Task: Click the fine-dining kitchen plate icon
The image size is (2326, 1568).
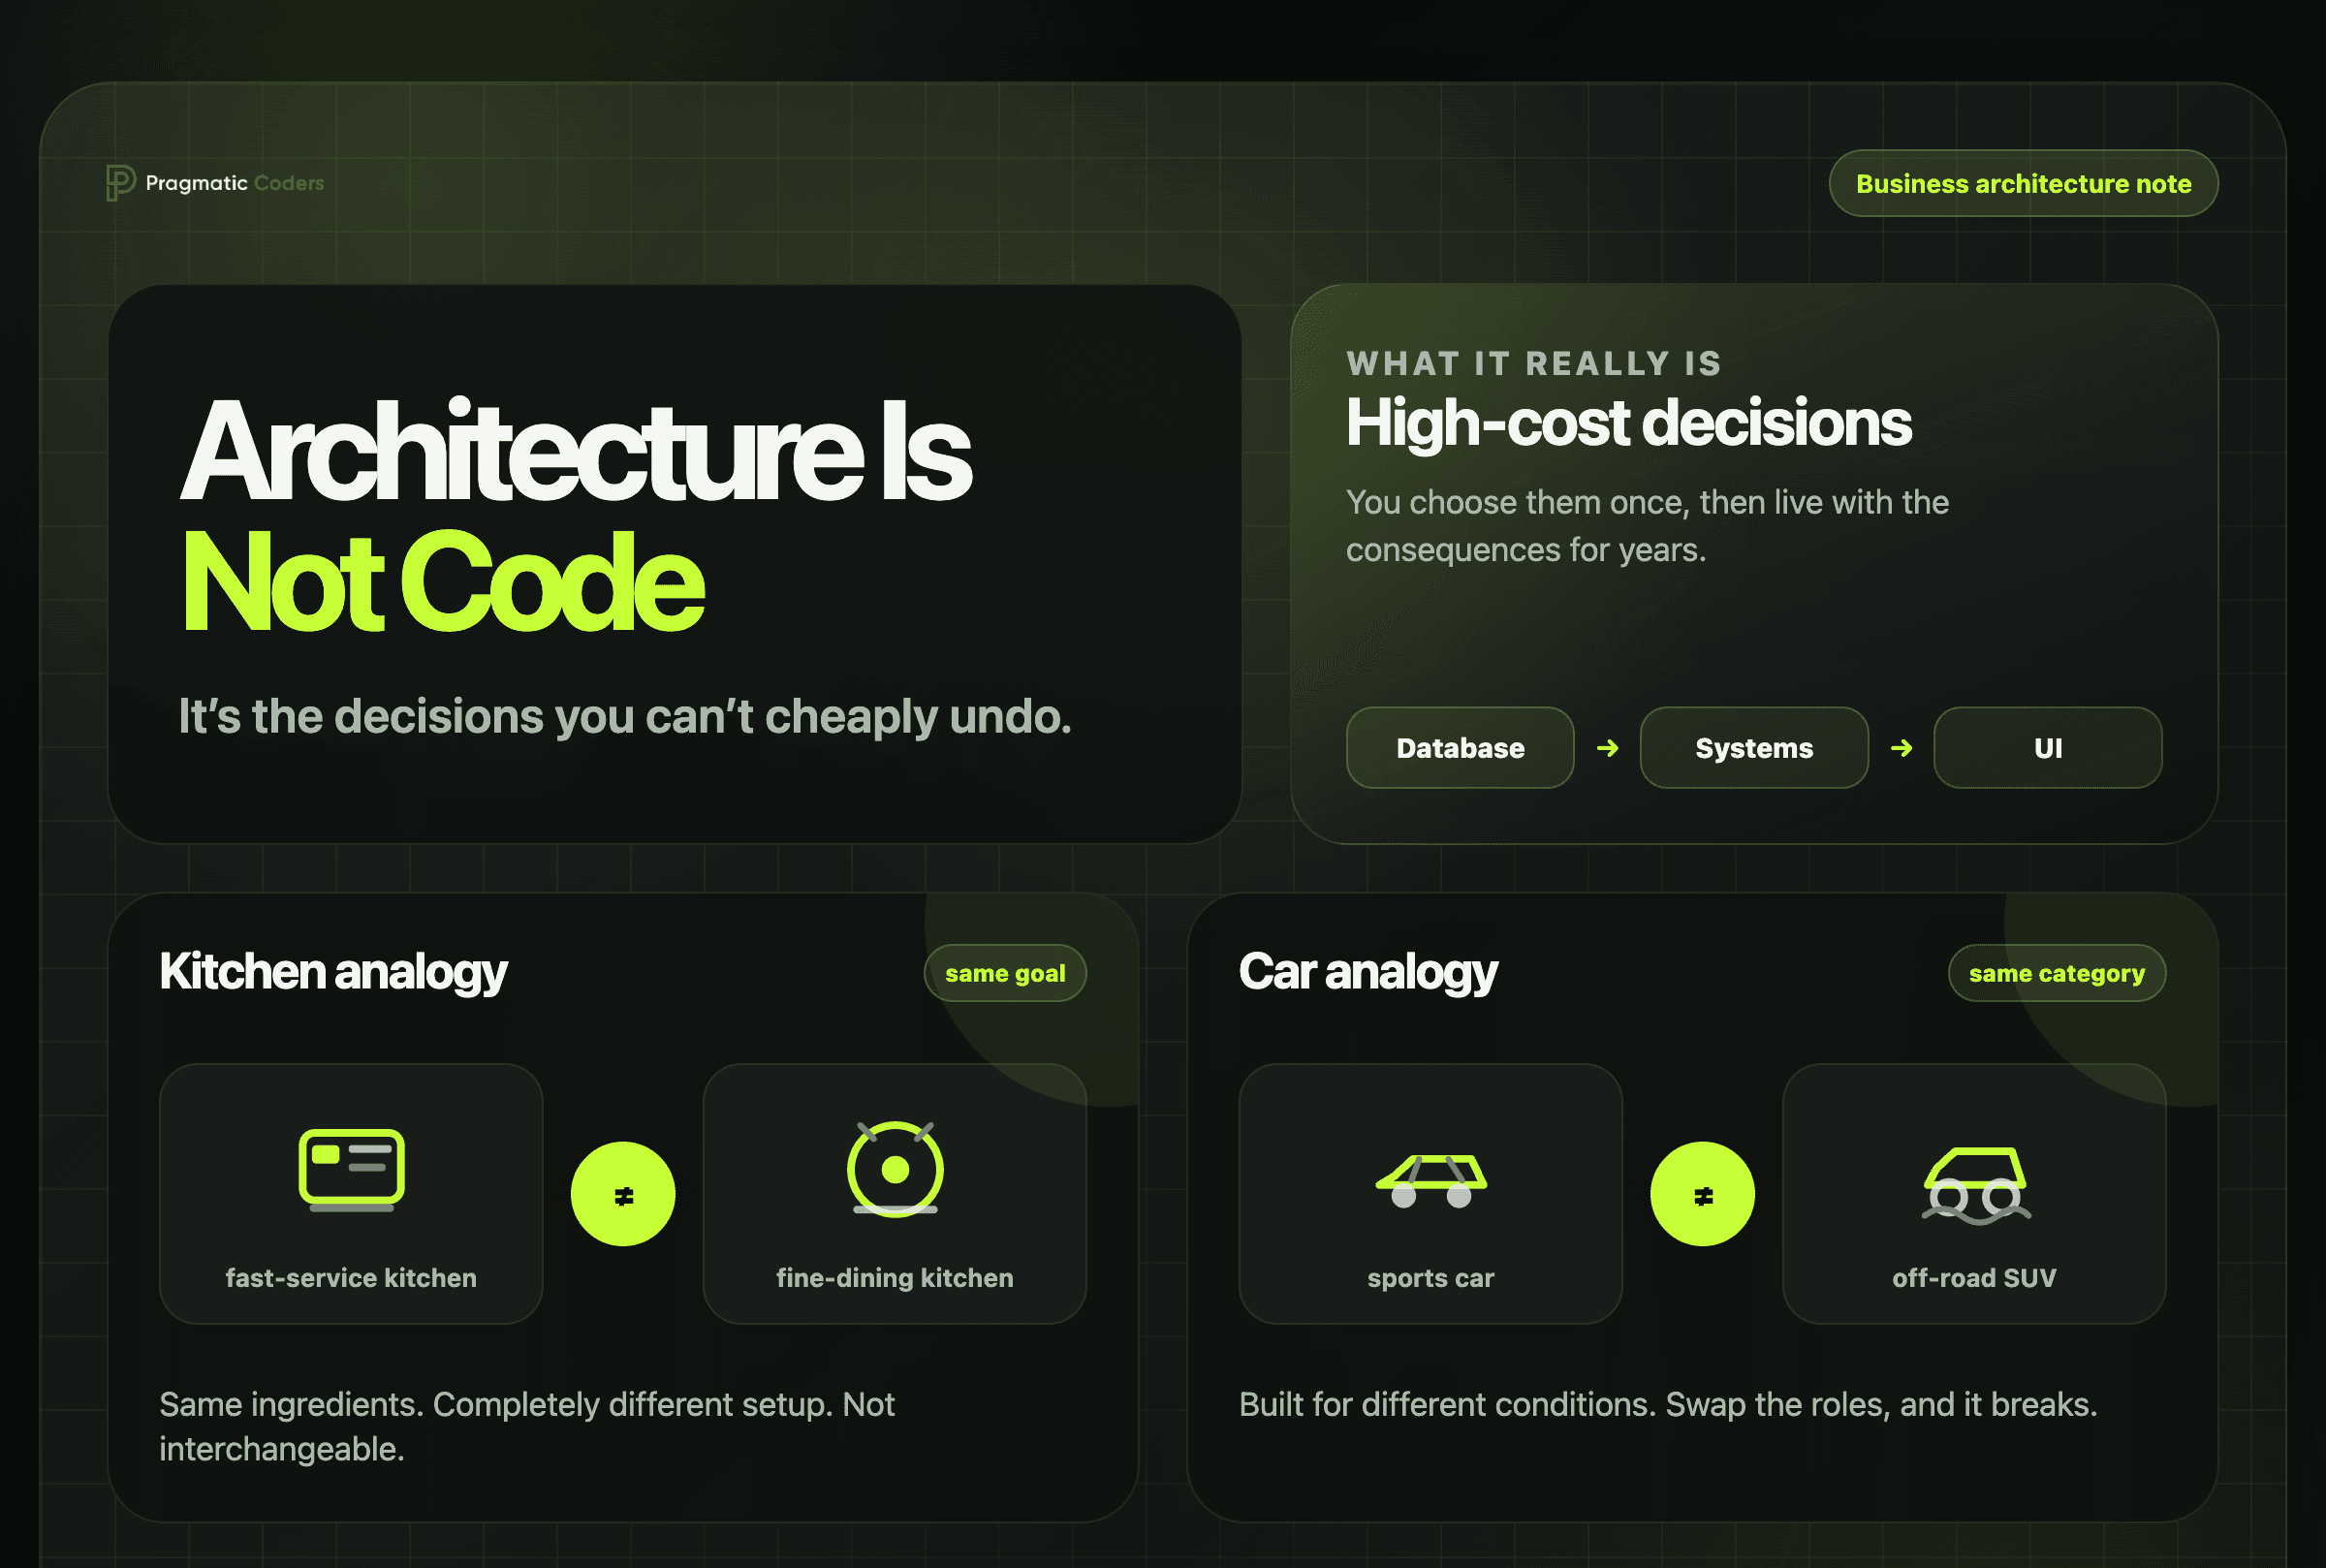Action: click(x=895, y=1169)
